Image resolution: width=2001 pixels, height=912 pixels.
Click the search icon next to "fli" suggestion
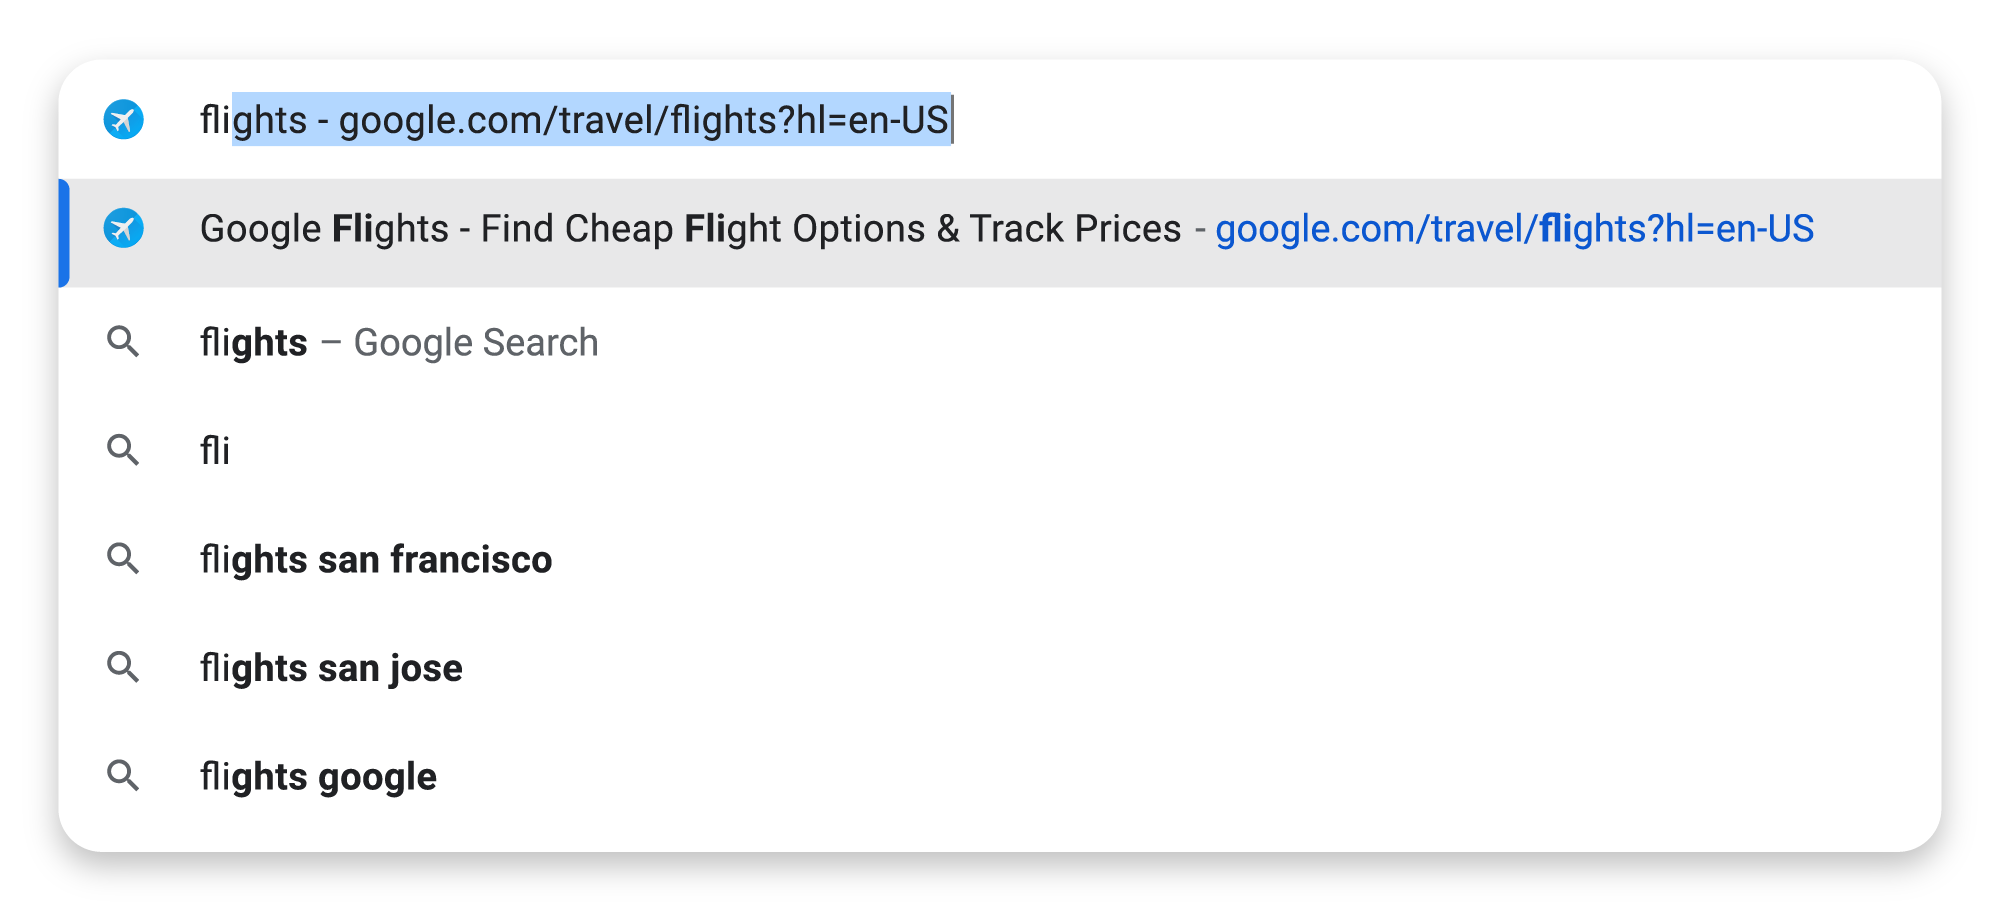[x=123, y=450]
